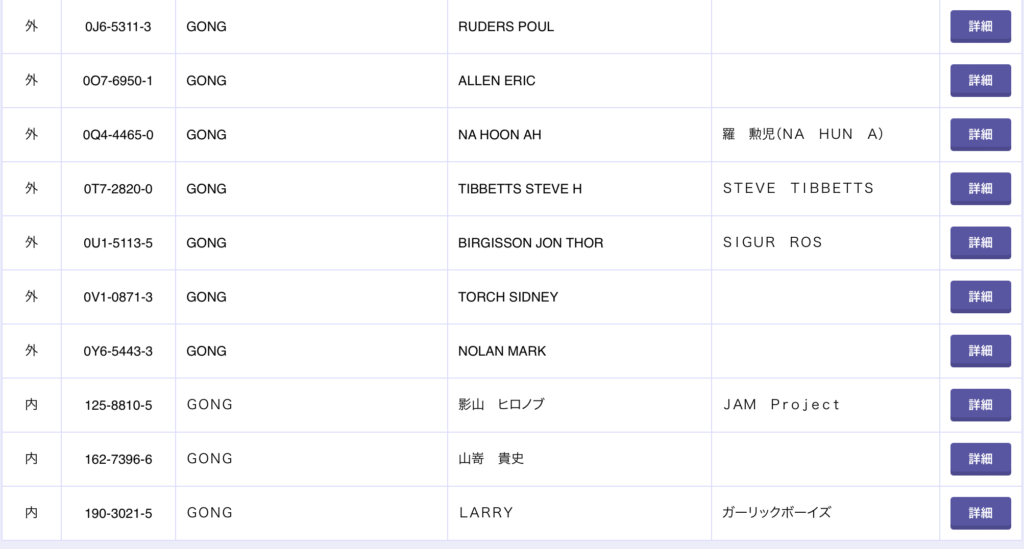Click 詳細 button for RUDERS POUL

click(980, 27)
